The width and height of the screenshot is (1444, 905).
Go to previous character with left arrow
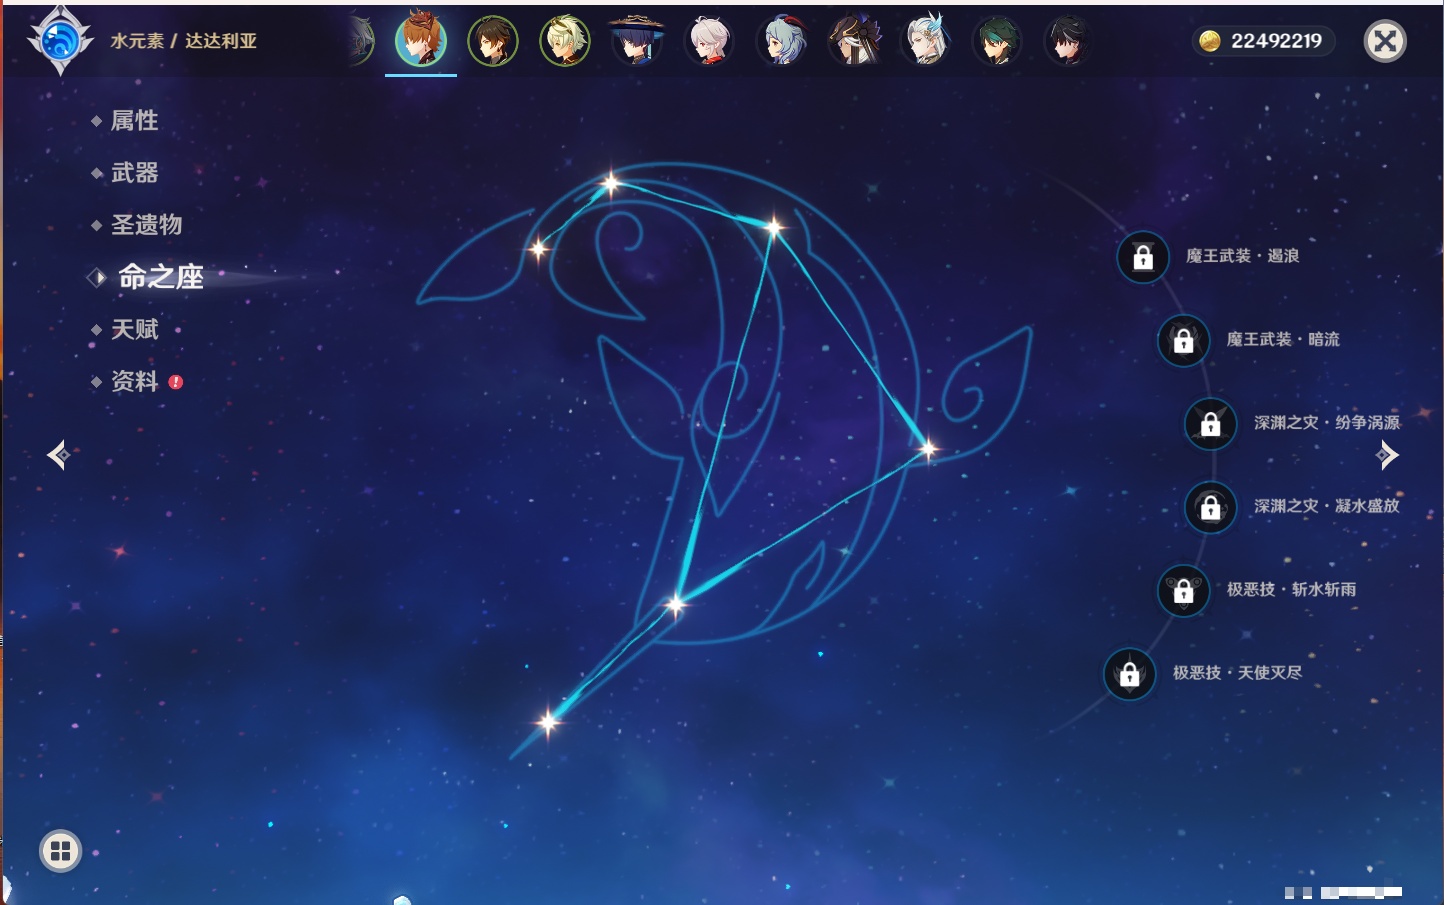click(58, 455)
